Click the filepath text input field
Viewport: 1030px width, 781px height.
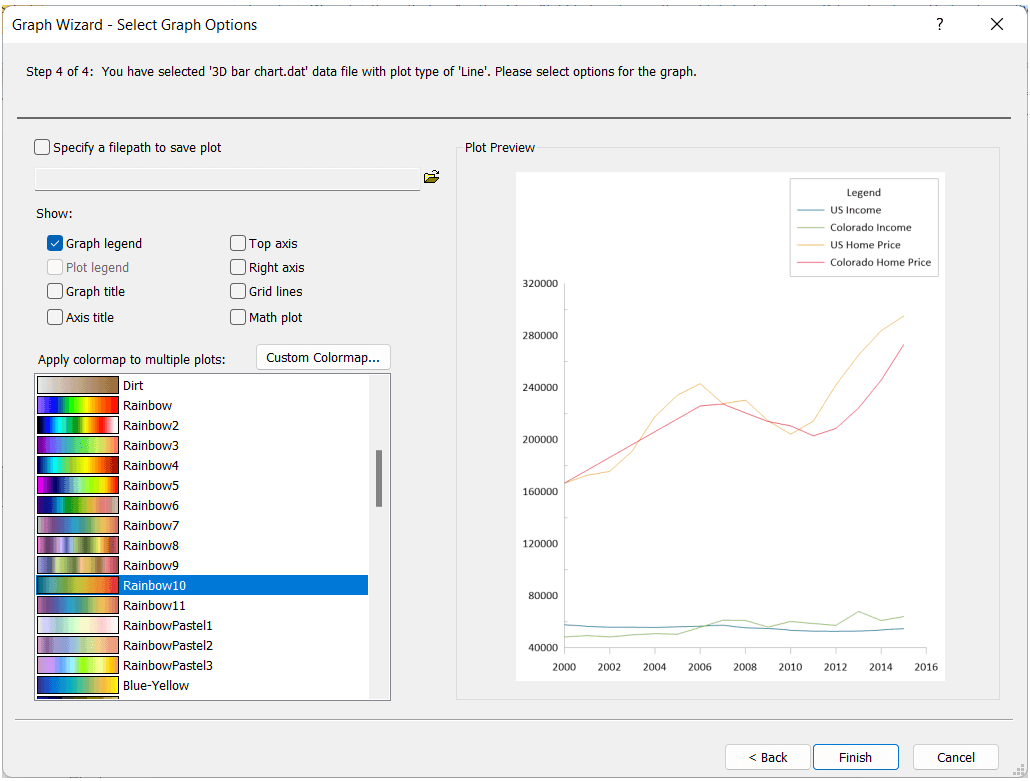227,178
